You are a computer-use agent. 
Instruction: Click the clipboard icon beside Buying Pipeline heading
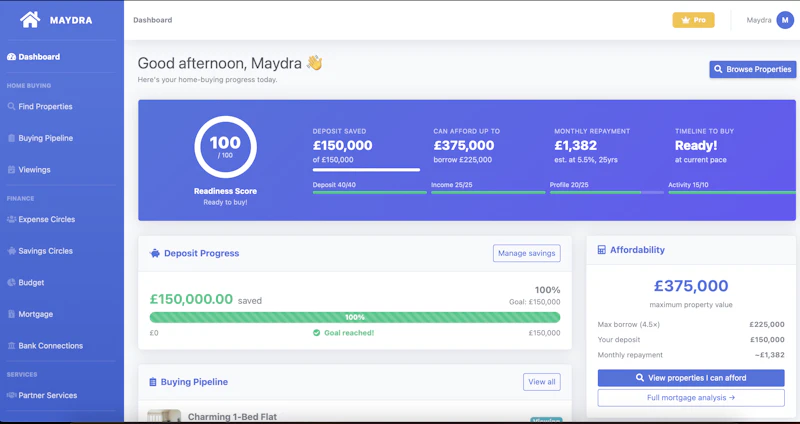click(153, 382)
